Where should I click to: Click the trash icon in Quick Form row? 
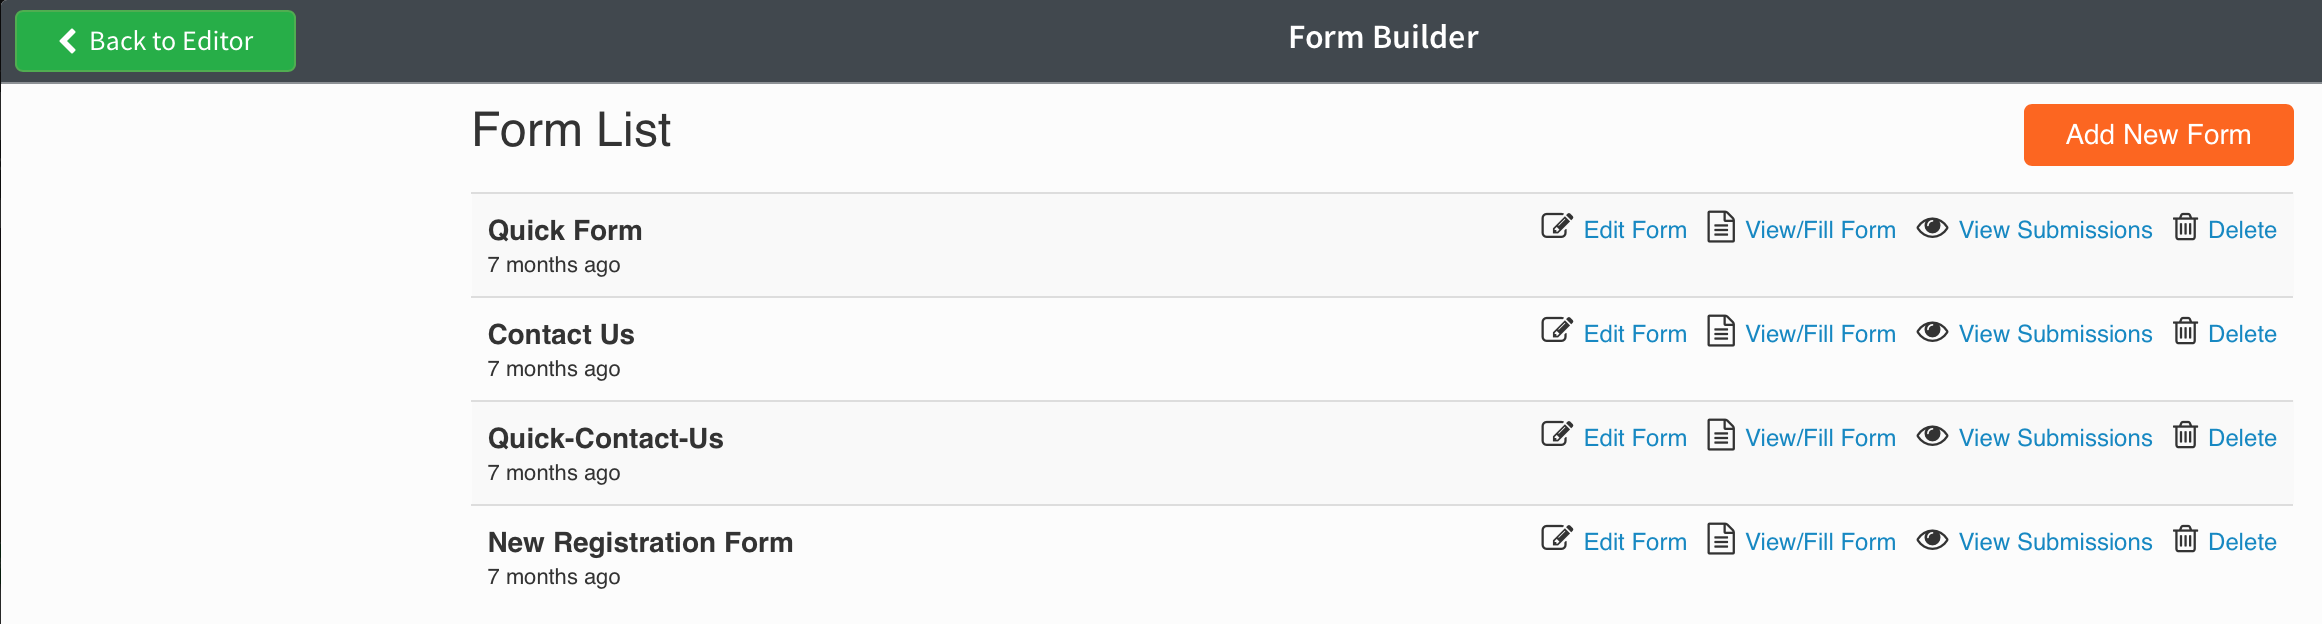tap(2185, 228)
